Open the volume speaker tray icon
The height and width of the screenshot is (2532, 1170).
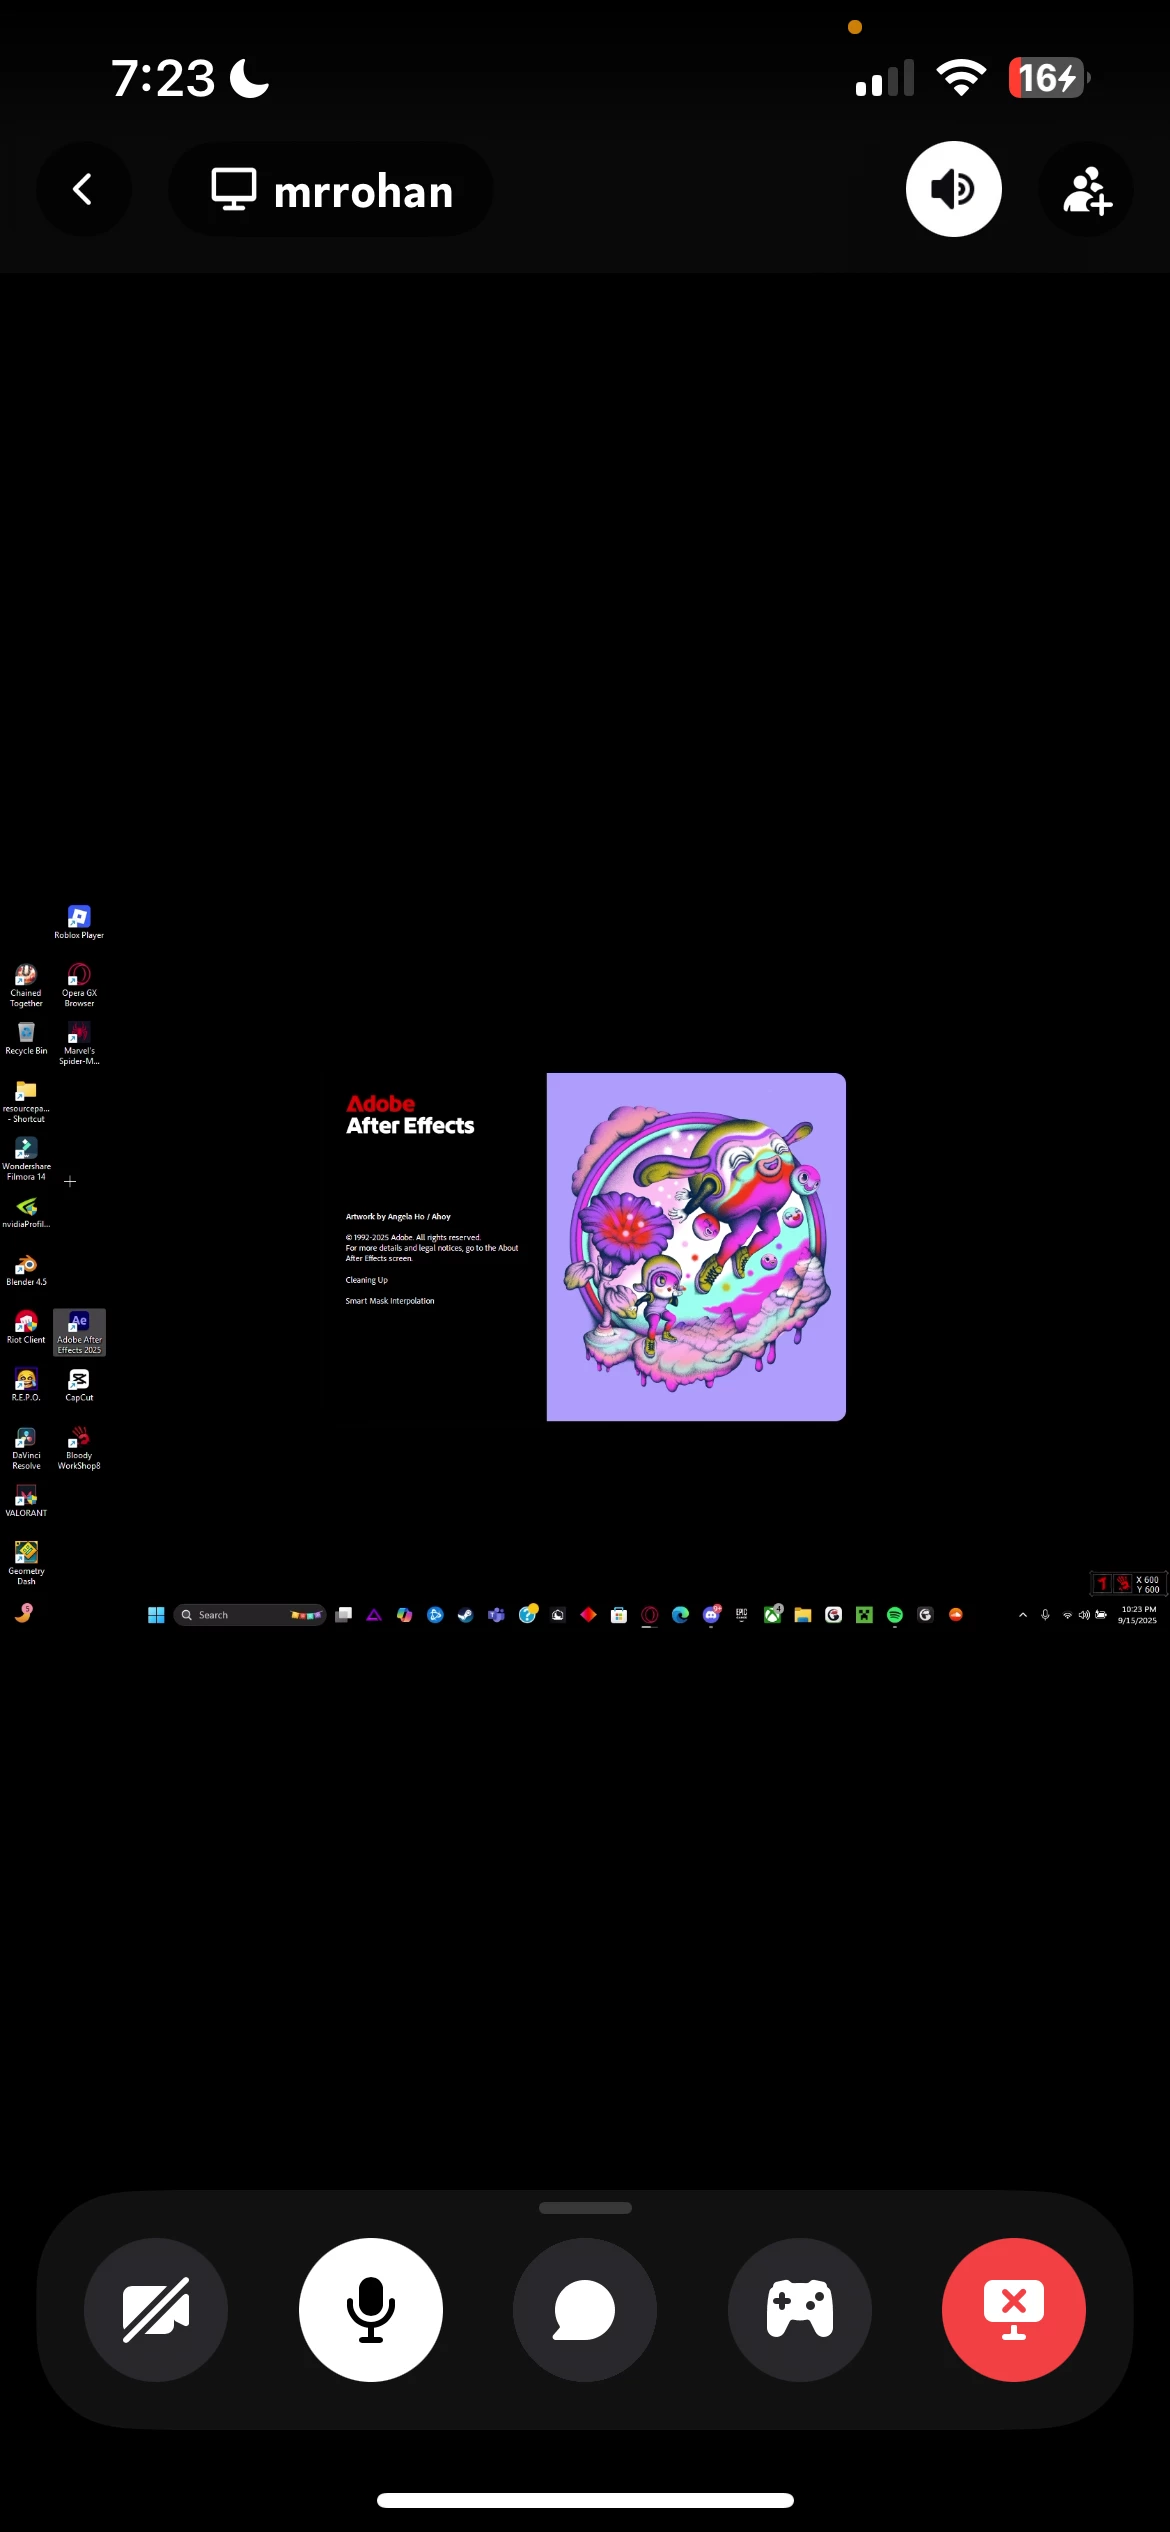1084,1615
